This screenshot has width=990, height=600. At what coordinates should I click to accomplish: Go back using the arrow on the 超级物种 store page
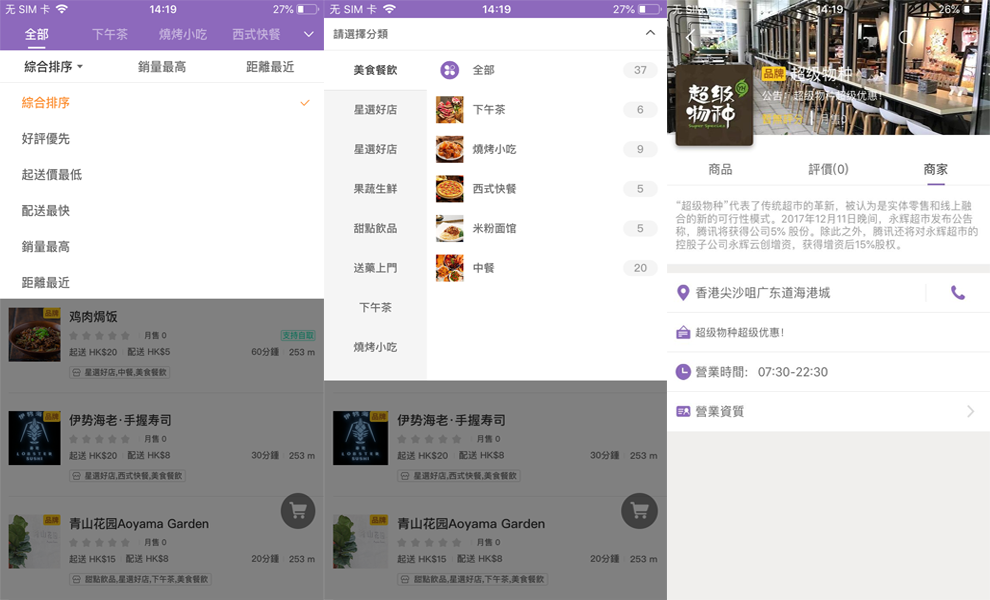click(x=689, y=37)
